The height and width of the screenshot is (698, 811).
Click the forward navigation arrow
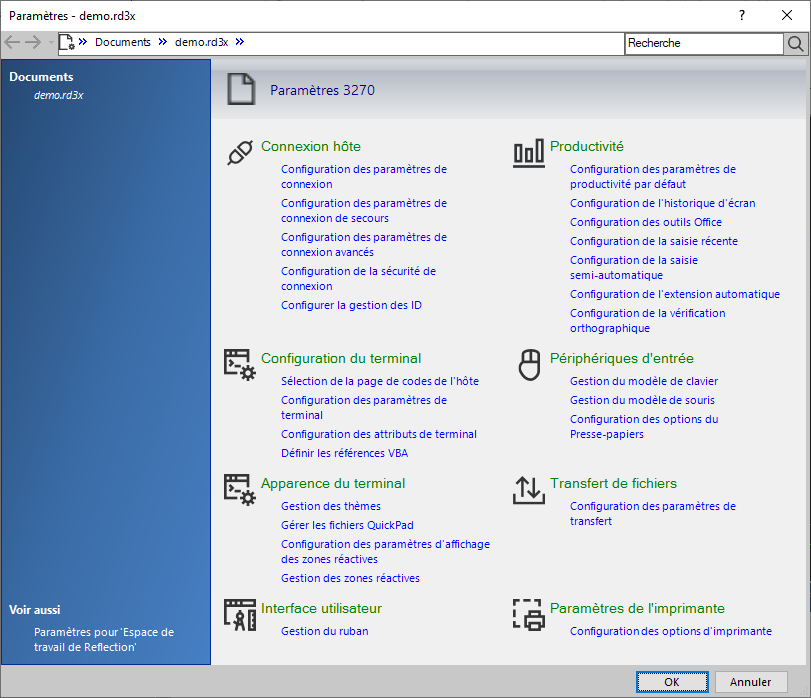(x=33, y=42)
